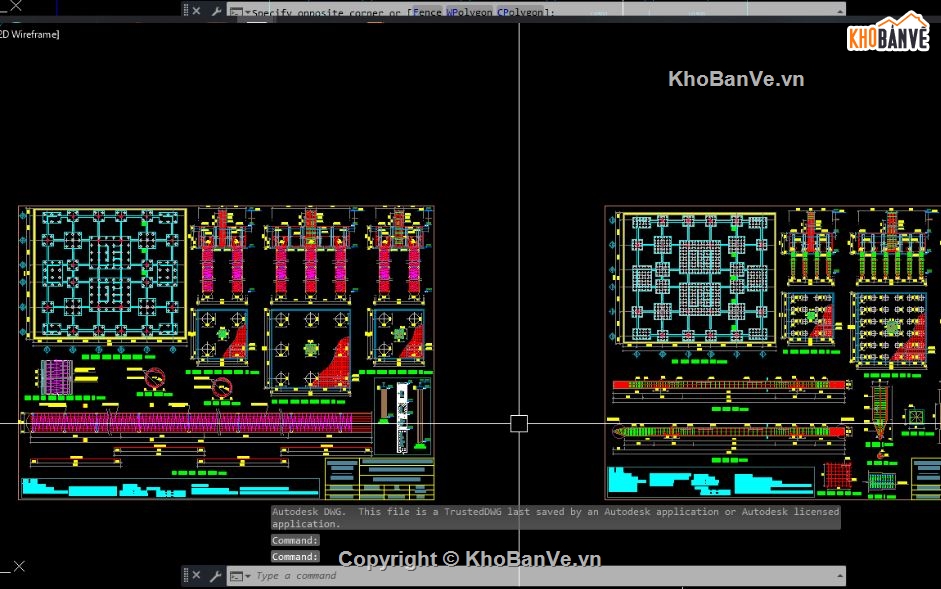Image resolution: width=941 pixels, height=589 pixels.
Task: Close the bottom command line window
Action: point(196,575)
